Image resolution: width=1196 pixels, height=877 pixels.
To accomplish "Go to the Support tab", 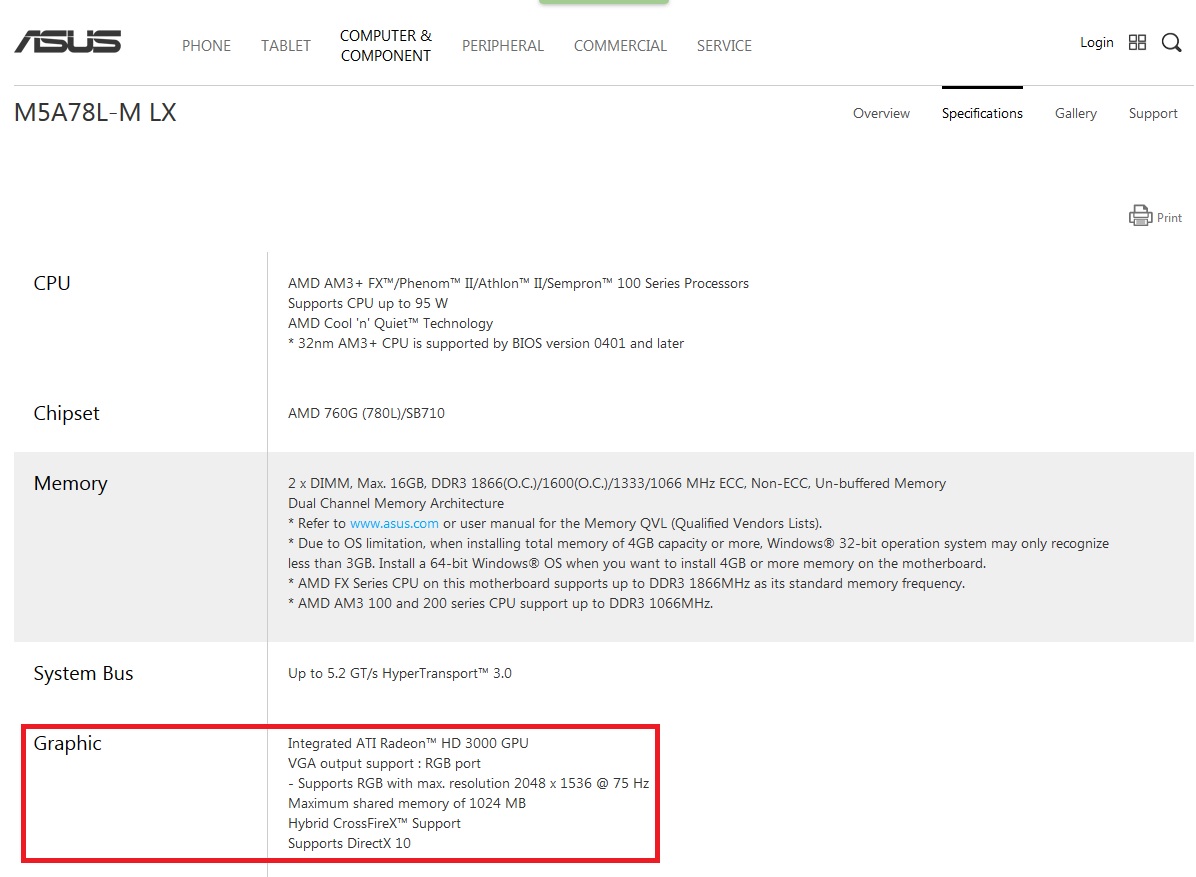I will click(1153, 114).
